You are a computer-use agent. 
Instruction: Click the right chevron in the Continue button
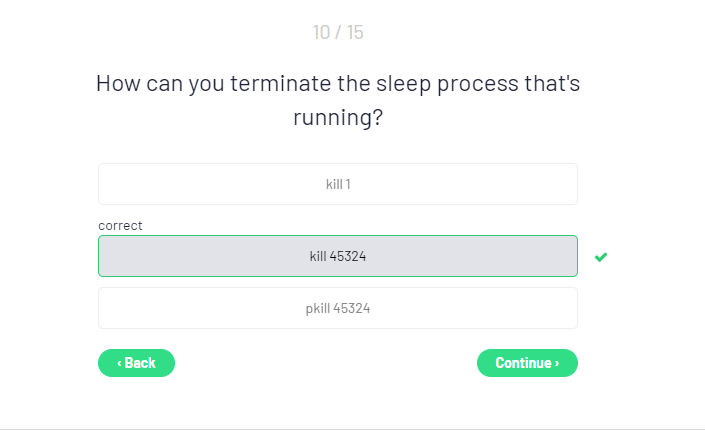click(557, 363)
